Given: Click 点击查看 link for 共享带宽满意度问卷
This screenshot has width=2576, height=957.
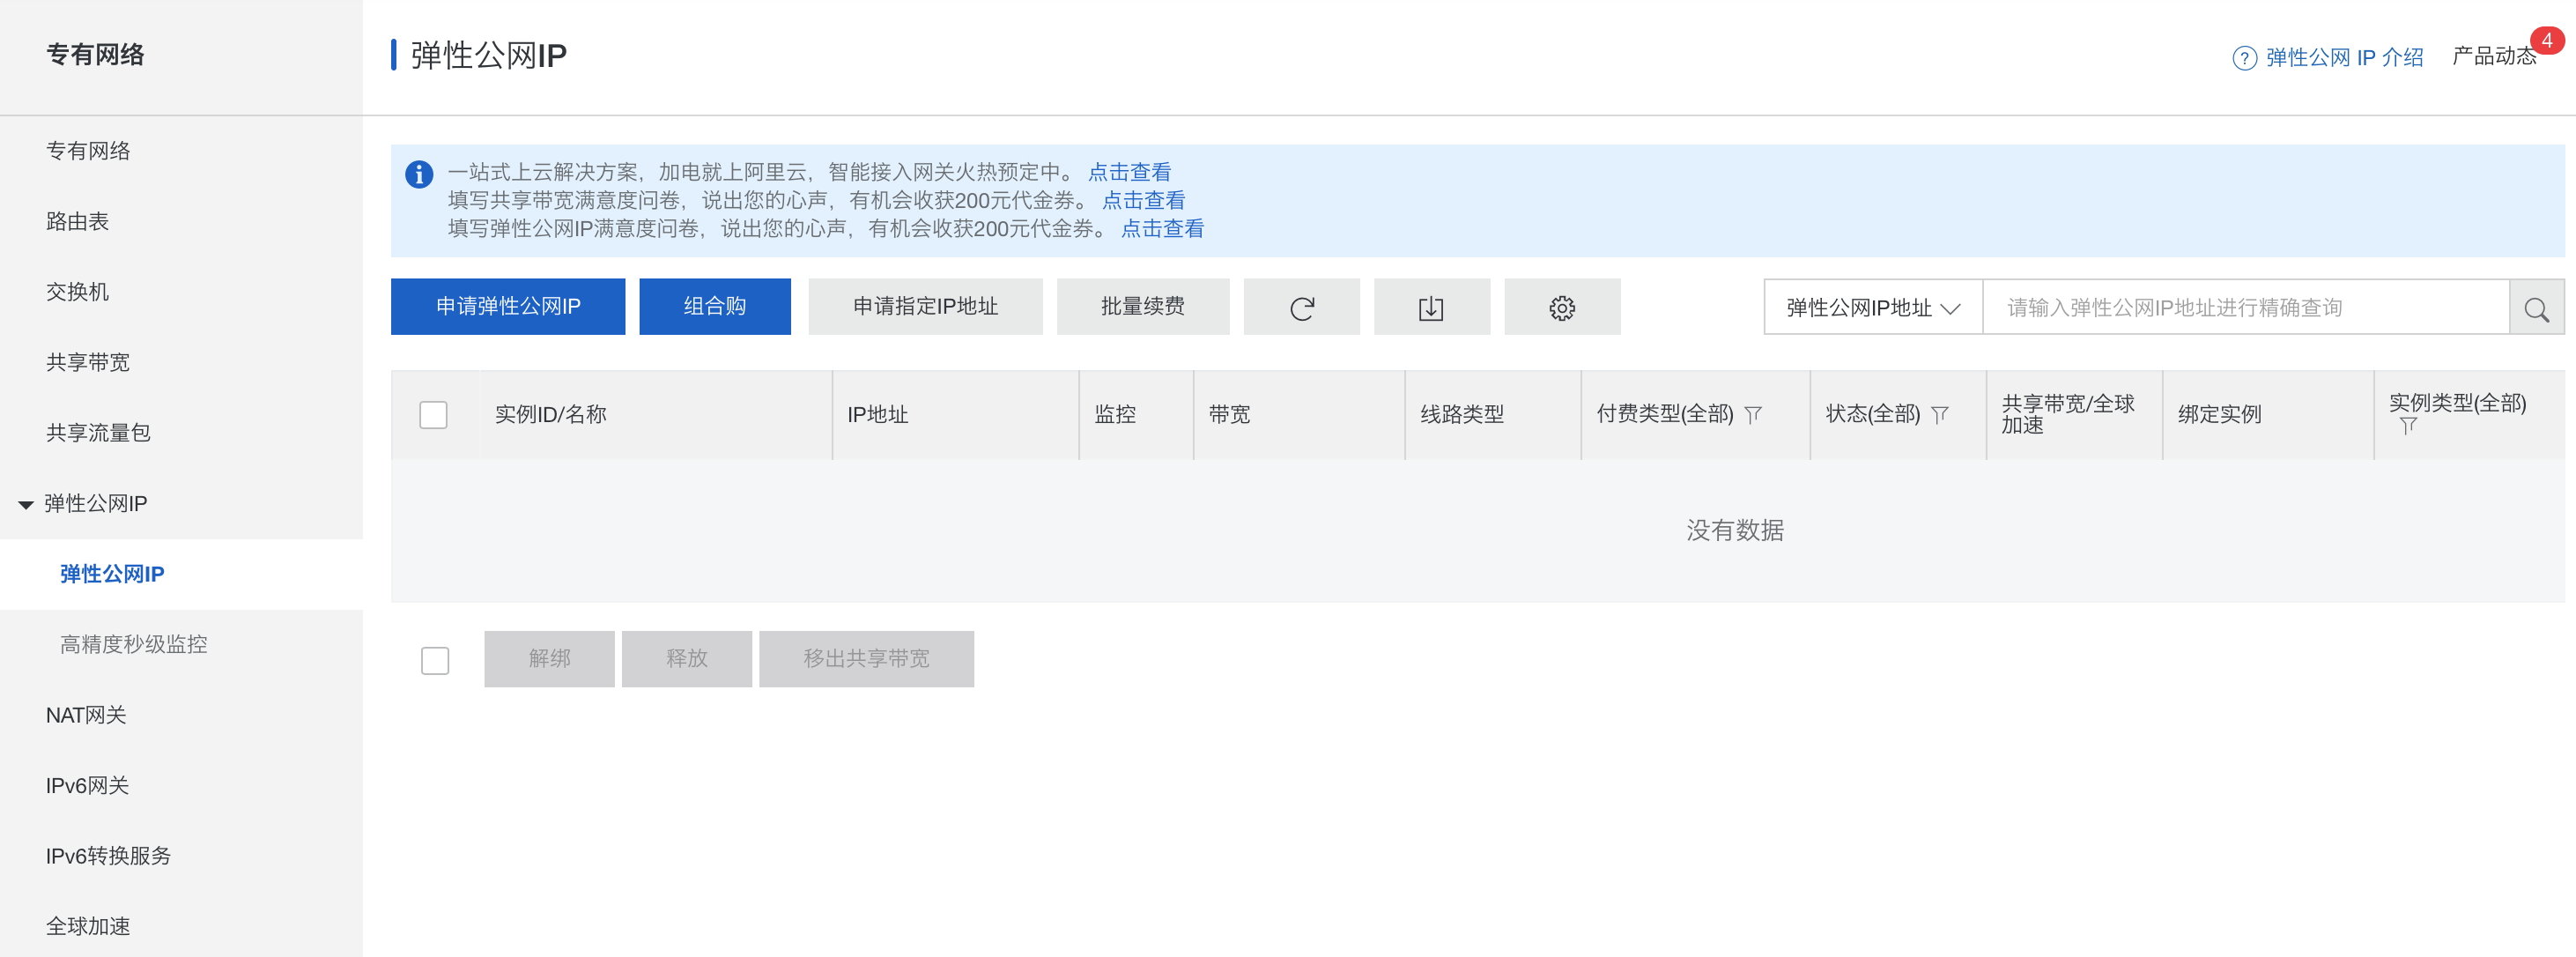Looking at the screenshot, I should [1143, 200].
